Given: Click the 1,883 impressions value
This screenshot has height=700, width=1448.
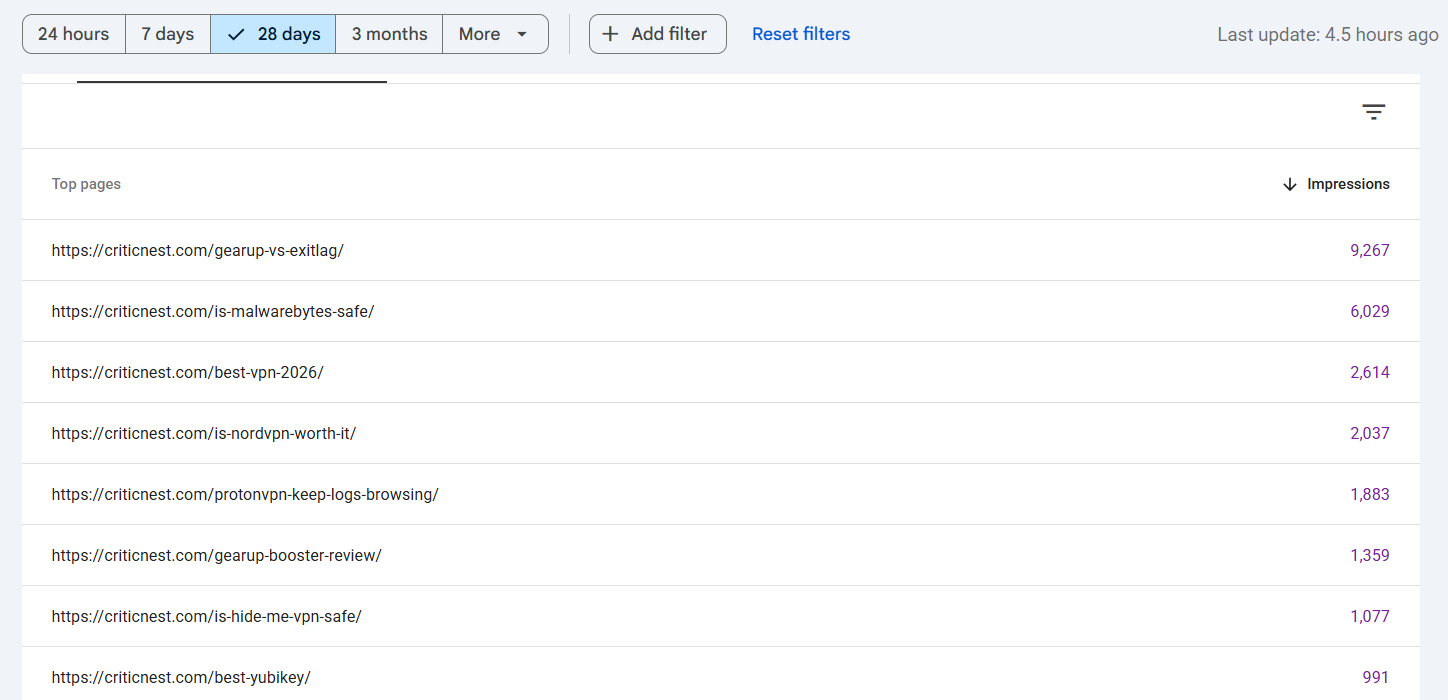Looking at the screenshot, I should click(x=1370, y=494).
